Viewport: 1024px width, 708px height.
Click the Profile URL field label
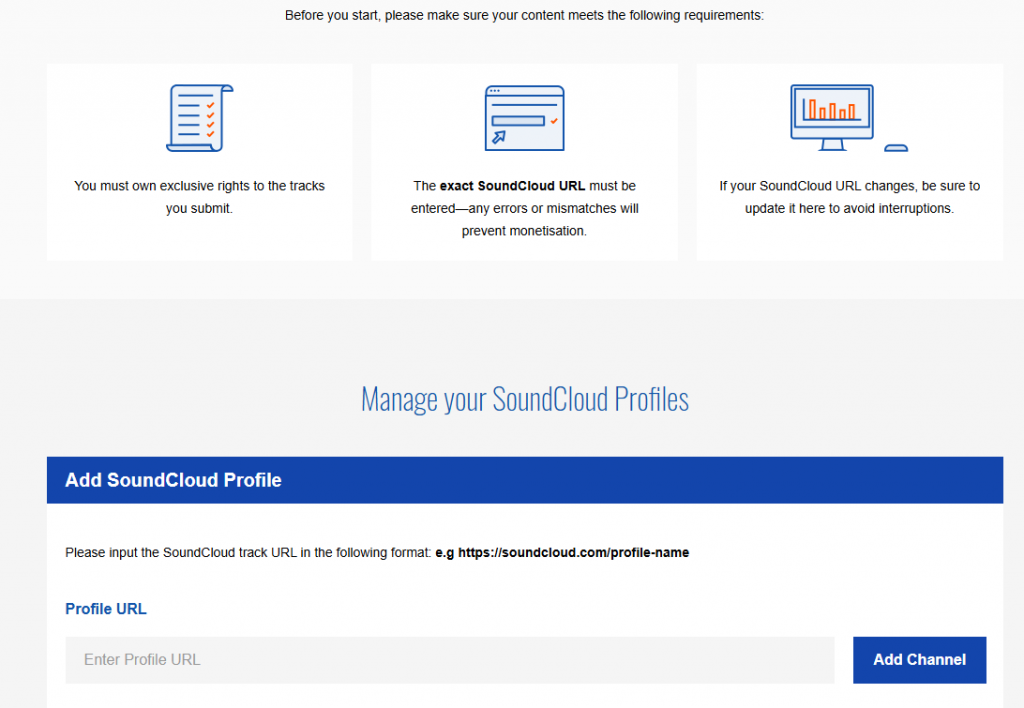click(106, 609)
